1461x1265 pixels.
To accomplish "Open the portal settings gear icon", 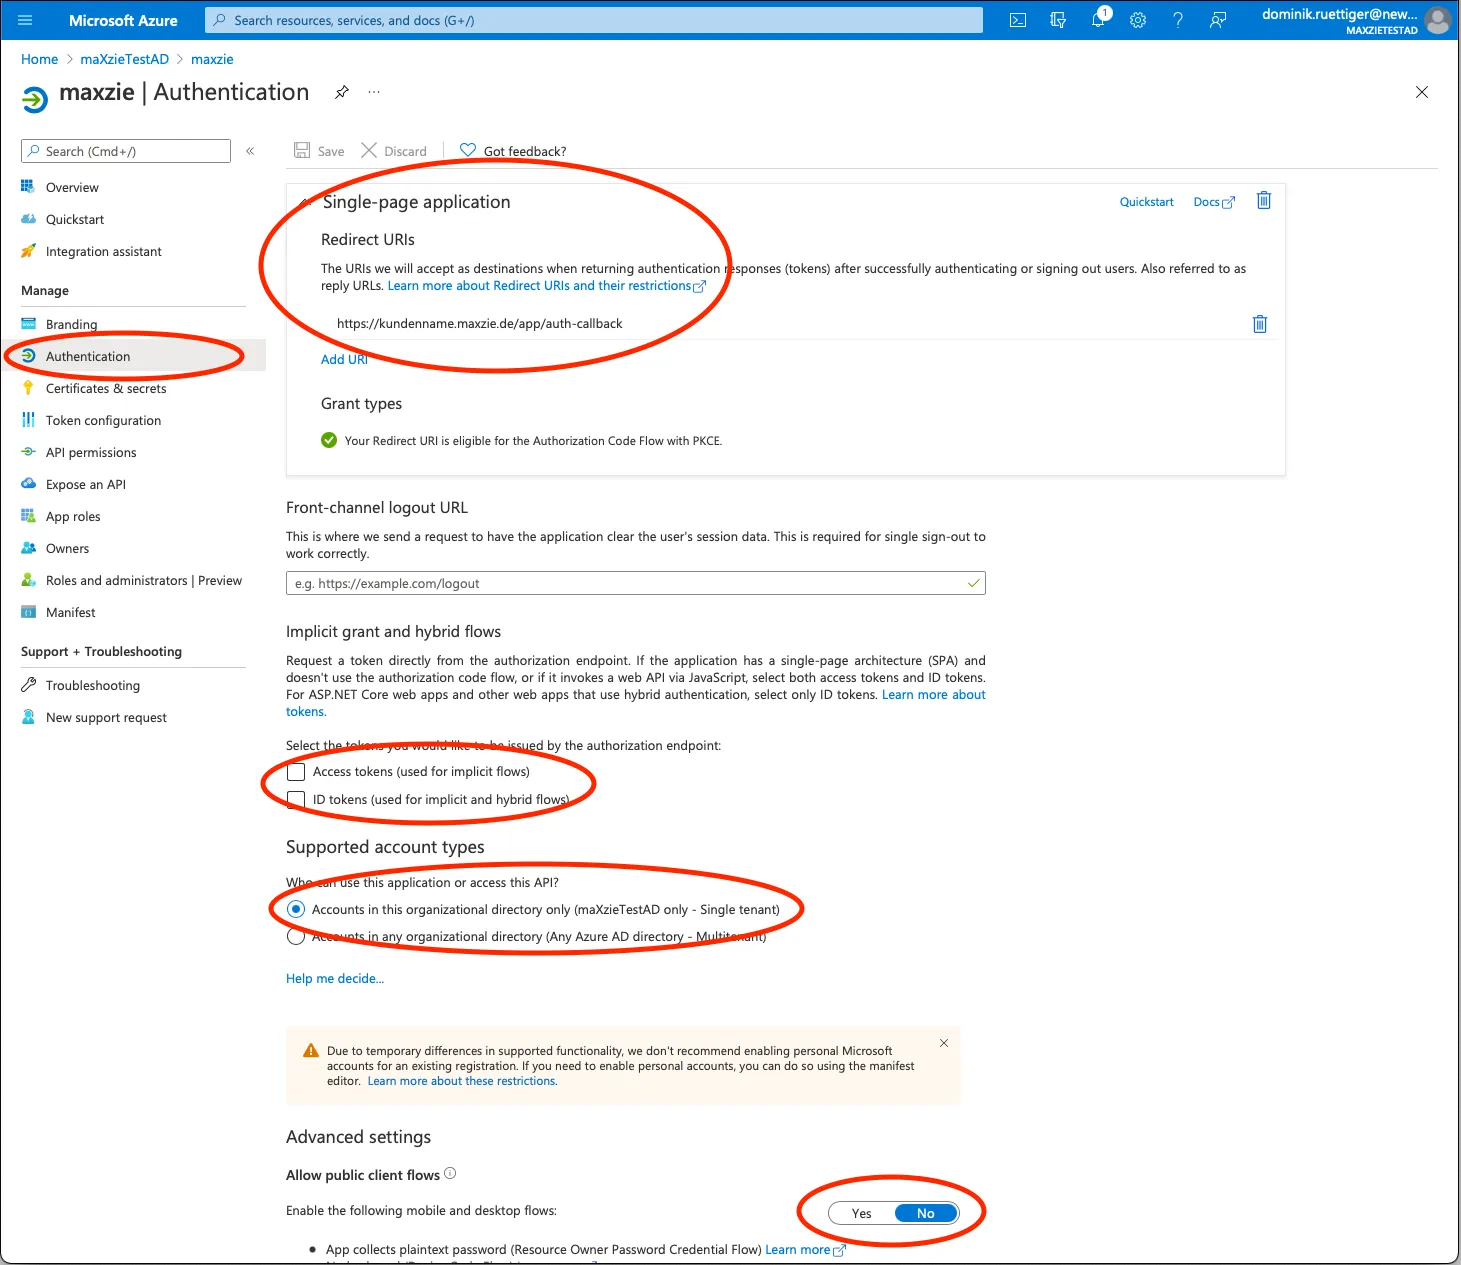I will (1138, 20).
